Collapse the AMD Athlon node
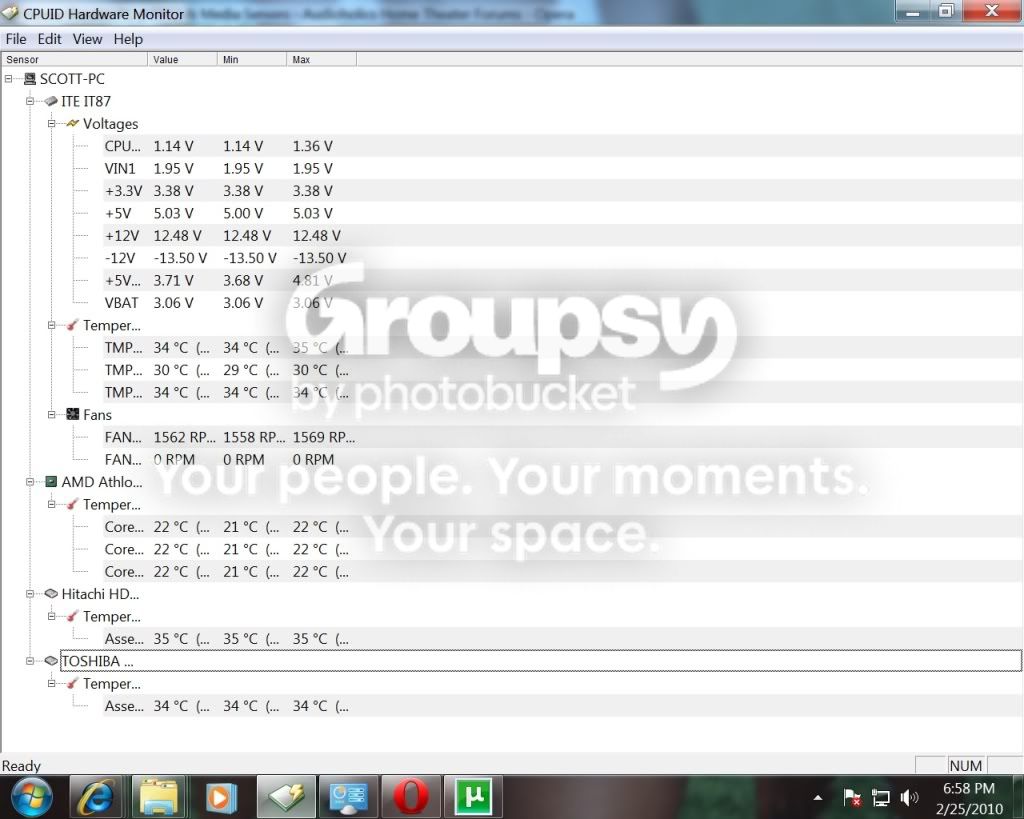Screen dimensions: 1024x819 30,482
